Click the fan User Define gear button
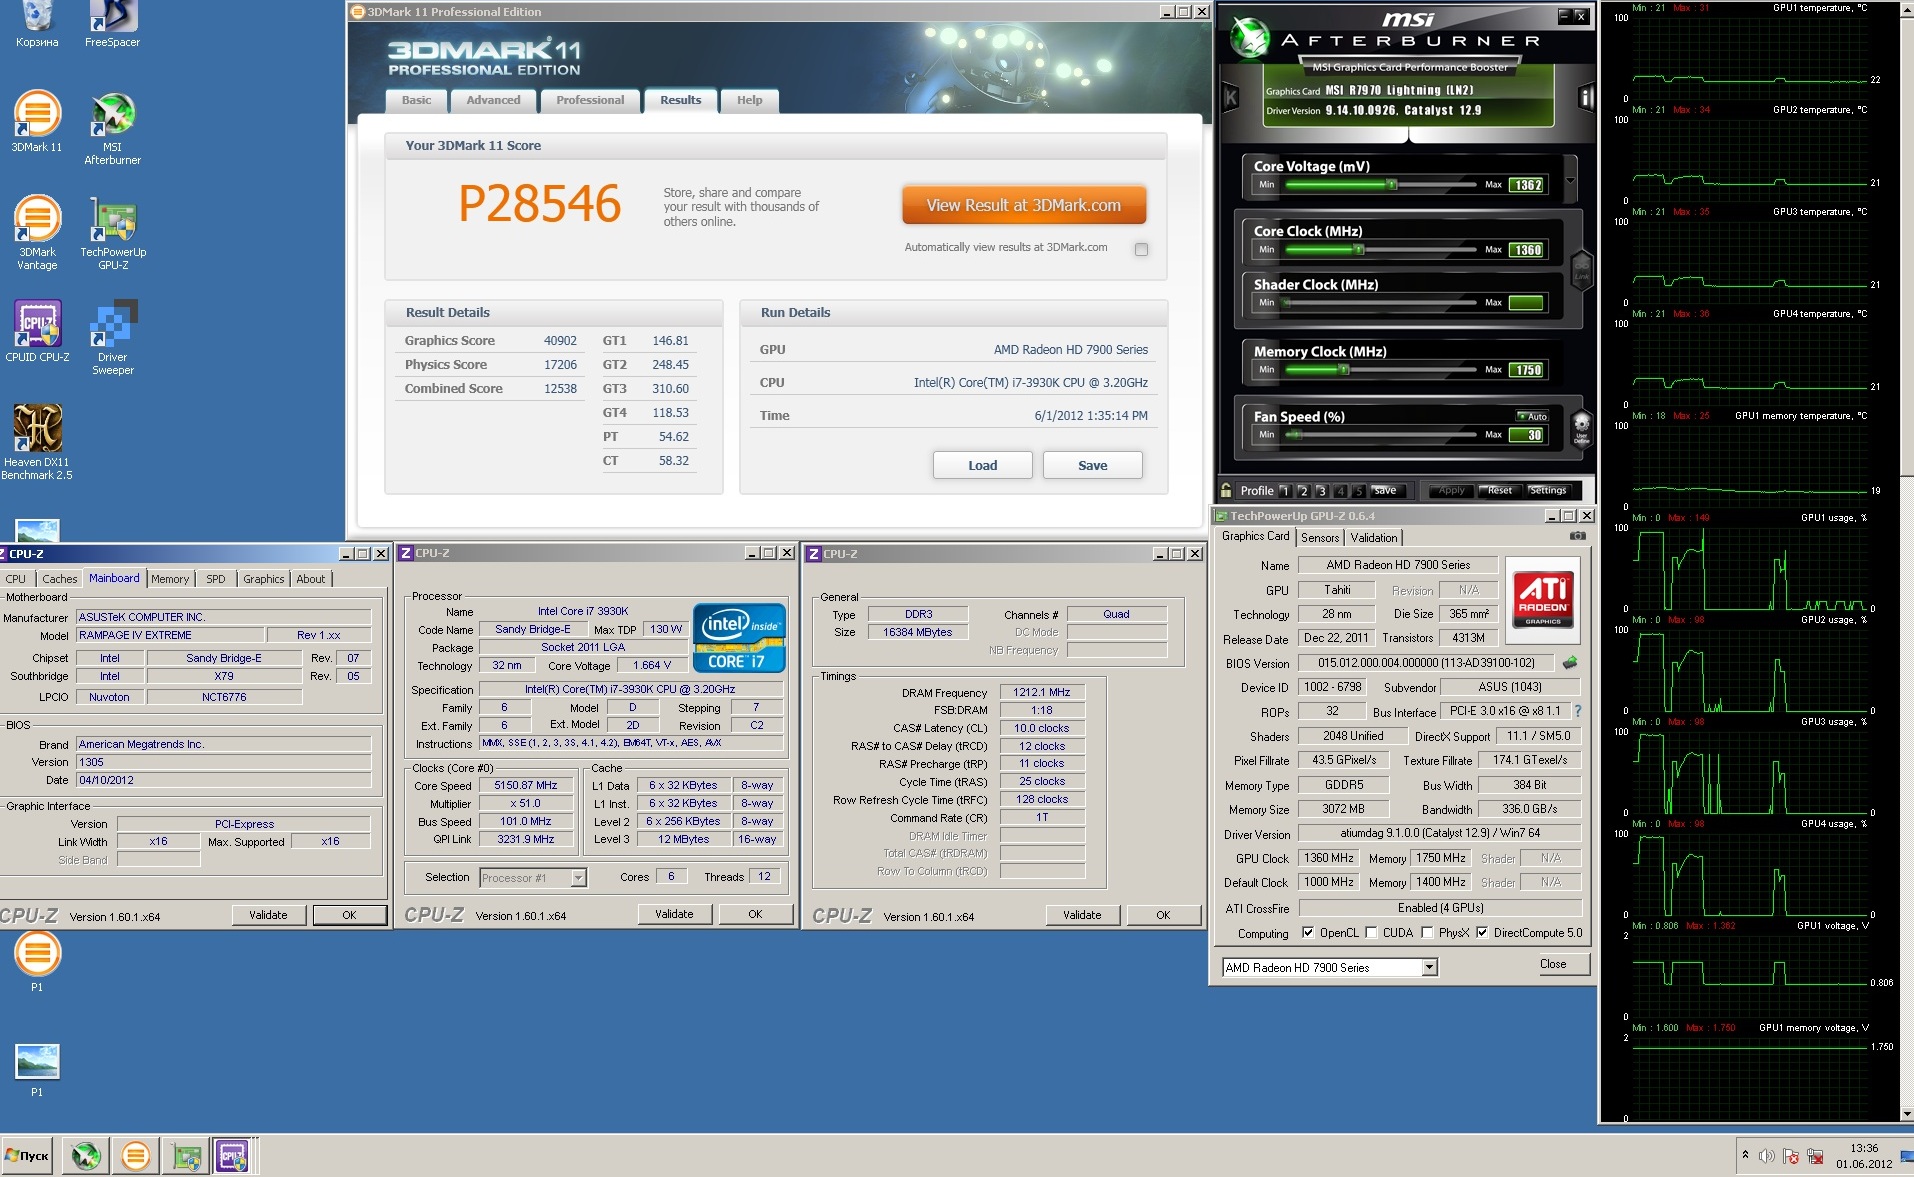 (x=1581, y=427)
